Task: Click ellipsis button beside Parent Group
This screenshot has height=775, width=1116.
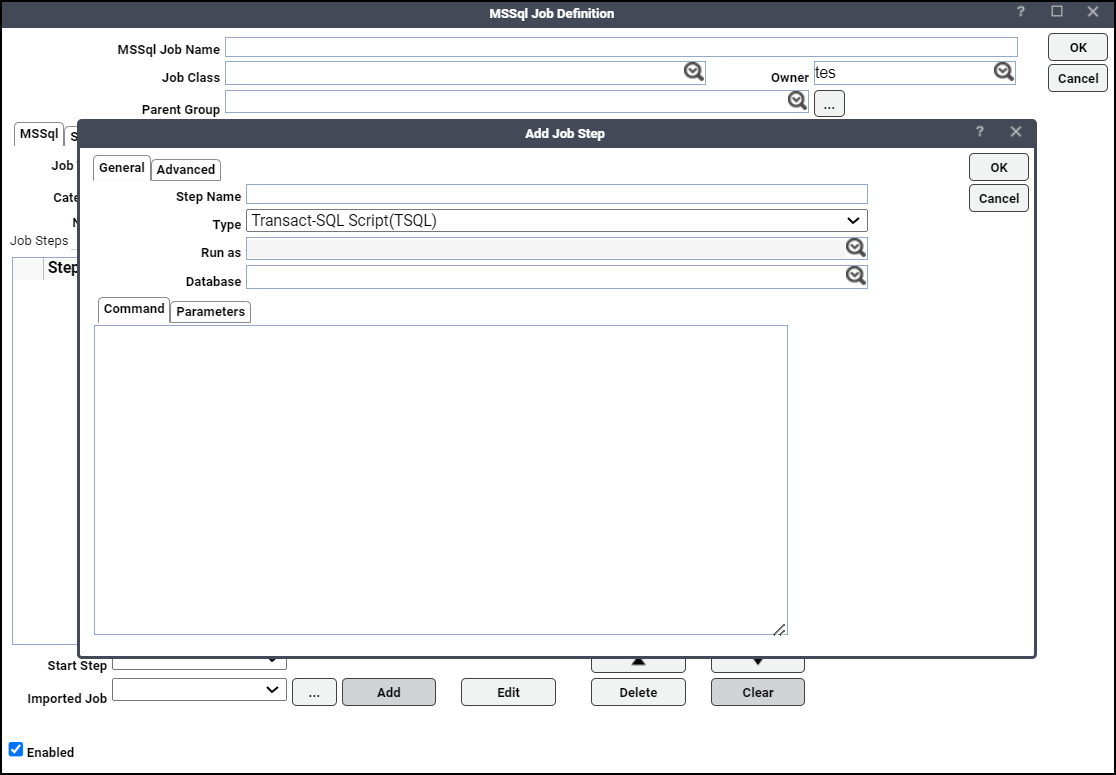Action: pos(829,103)
